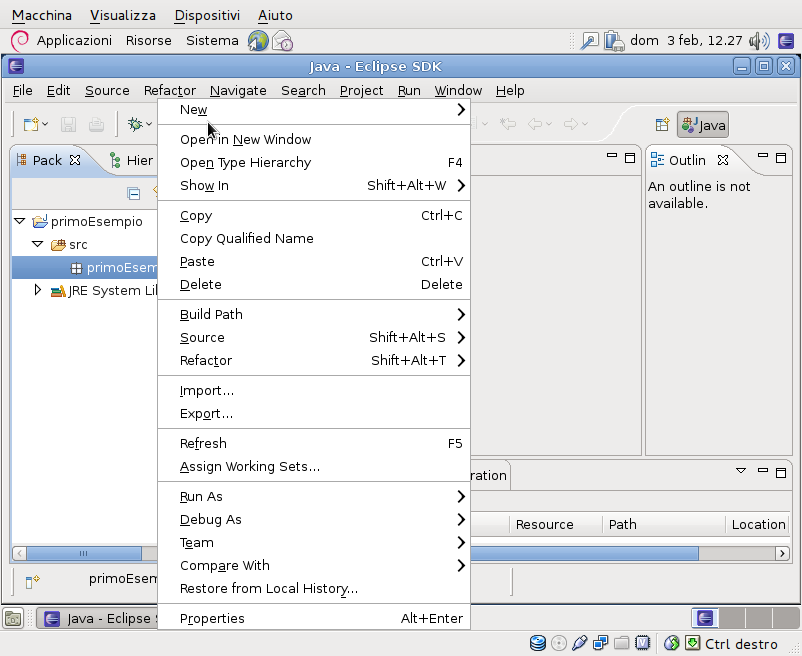
Task: Choose Restore from Local History...
Action: [314, 589]
